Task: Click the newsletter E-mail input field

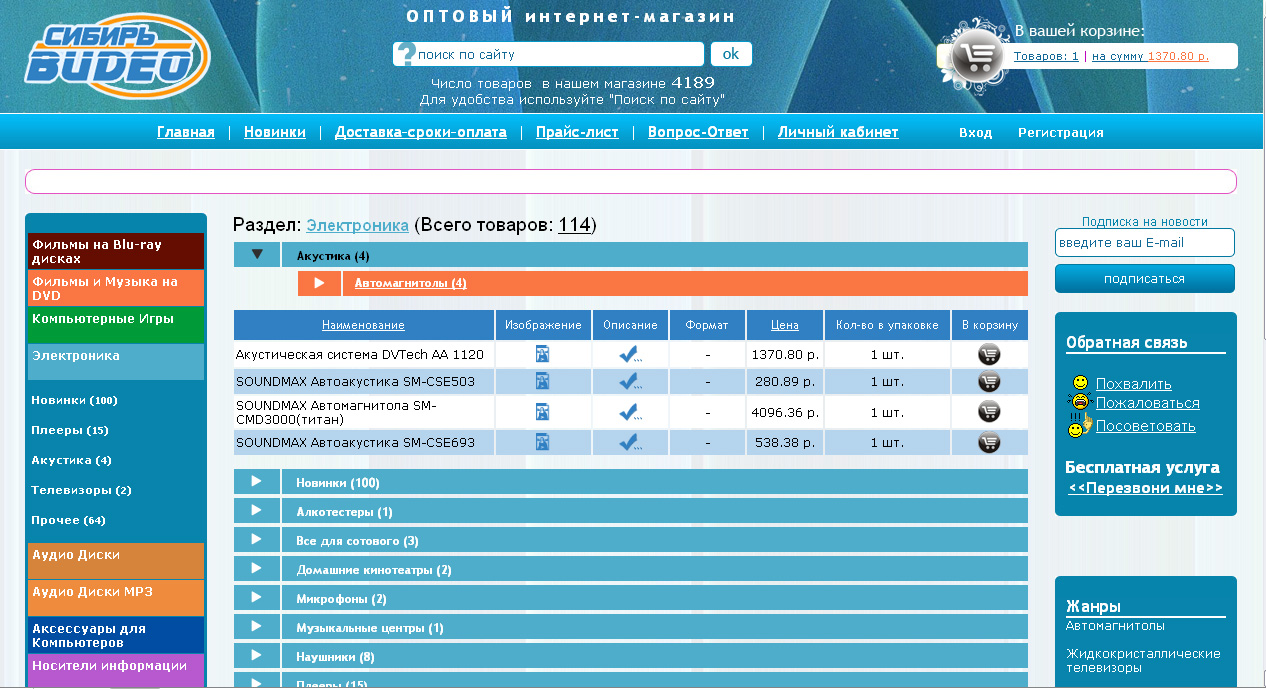Action: tap(1145, 242)
